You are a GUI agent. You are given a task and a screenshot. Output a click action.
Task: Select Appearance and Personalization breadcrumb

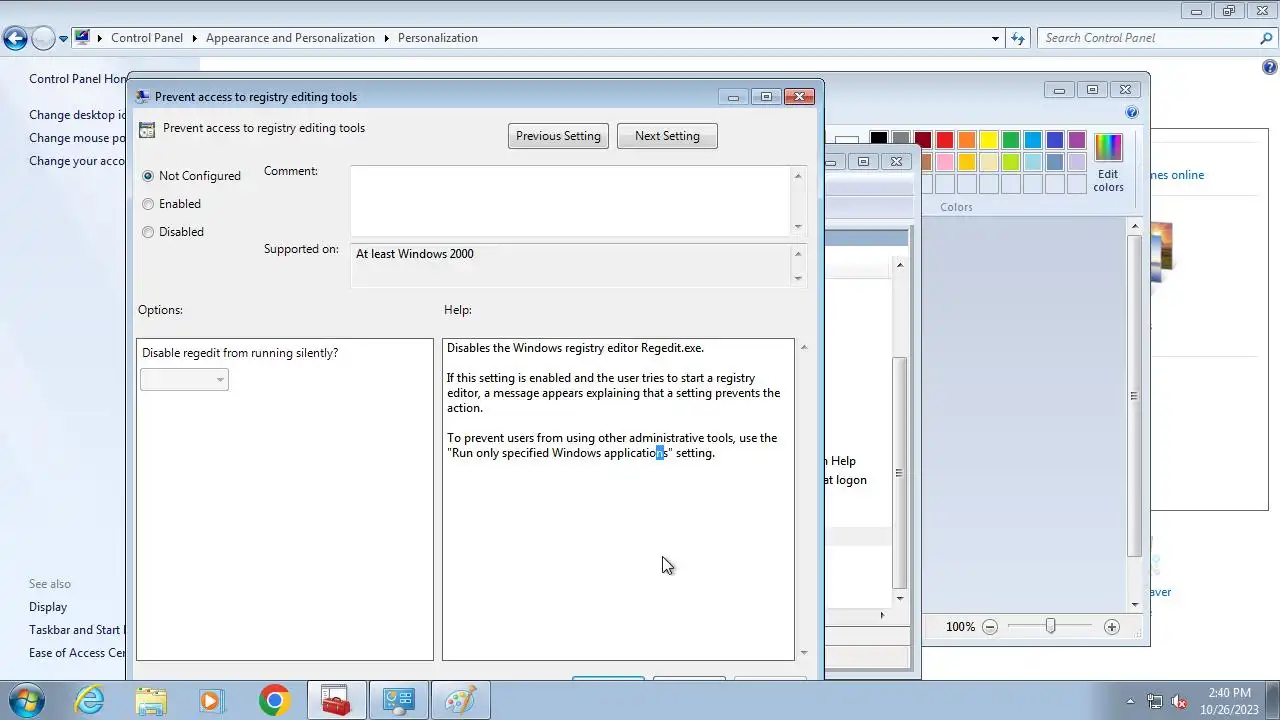click(290, 38)
